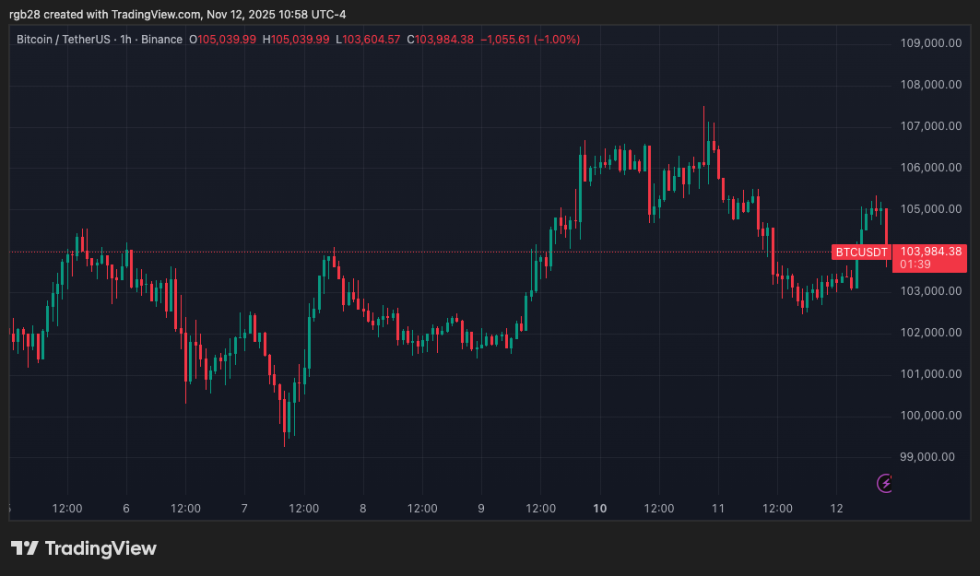Click the TradingView logo in the corner
The height and width of the screenshot is (576, 980).
[84, 548]
